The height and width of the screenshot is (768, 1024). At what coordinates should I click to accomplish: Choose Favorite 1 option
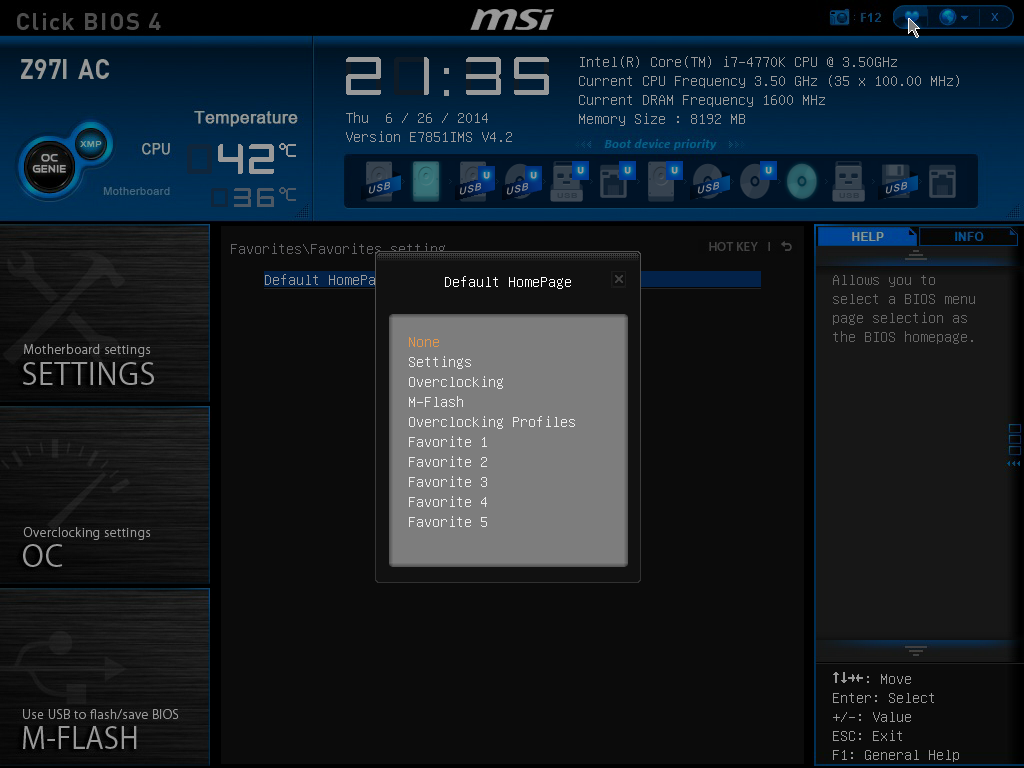pyautogui.click(x=447, y=442)
